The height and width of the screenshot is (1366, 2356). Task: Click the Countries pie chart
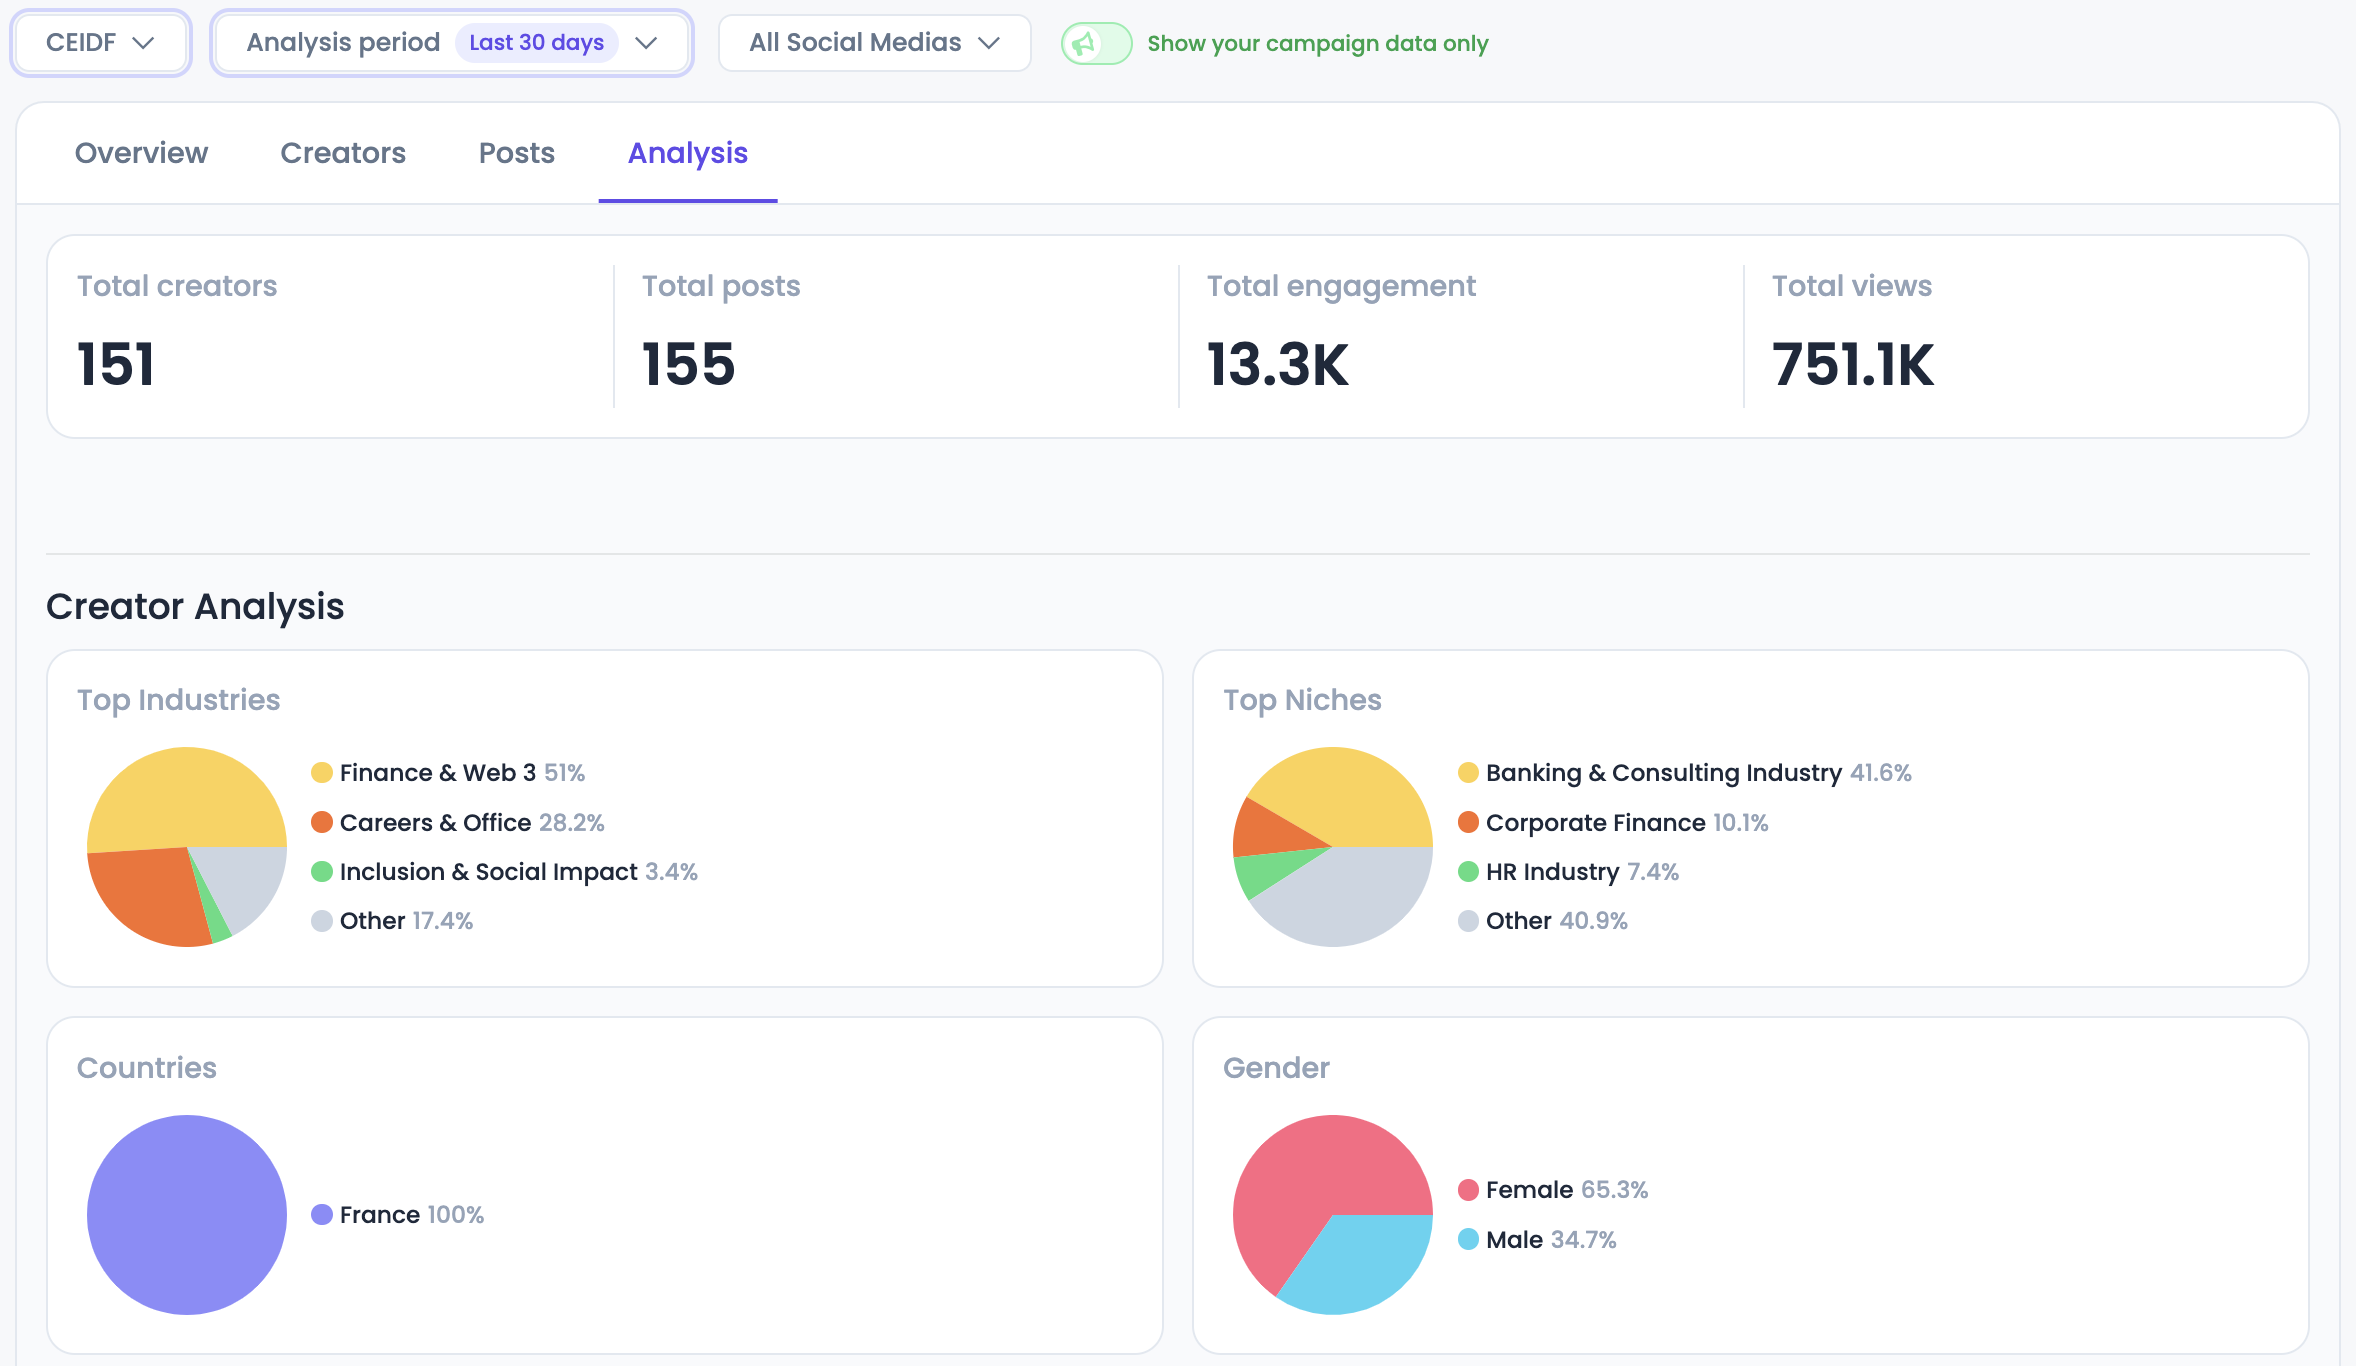pos(187,1215)
